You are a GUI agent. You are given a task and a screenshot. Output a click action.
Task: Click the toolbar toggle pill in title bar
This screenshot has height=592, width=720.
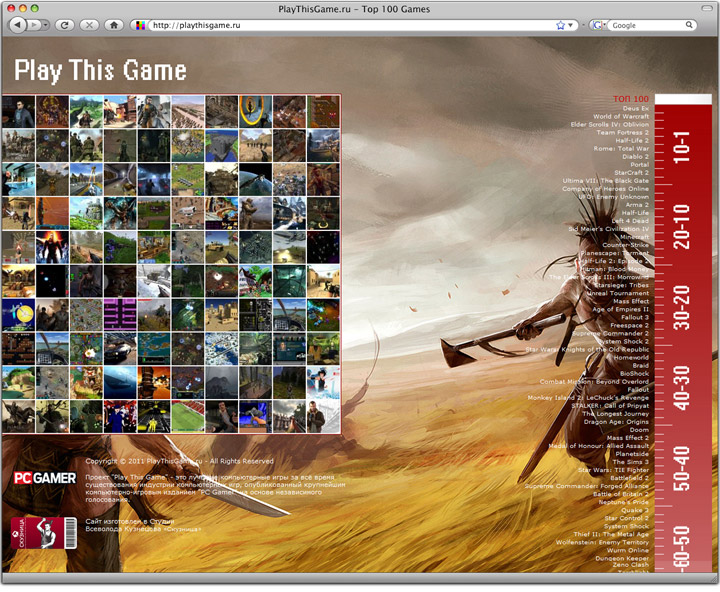click(x=707, y=8)
